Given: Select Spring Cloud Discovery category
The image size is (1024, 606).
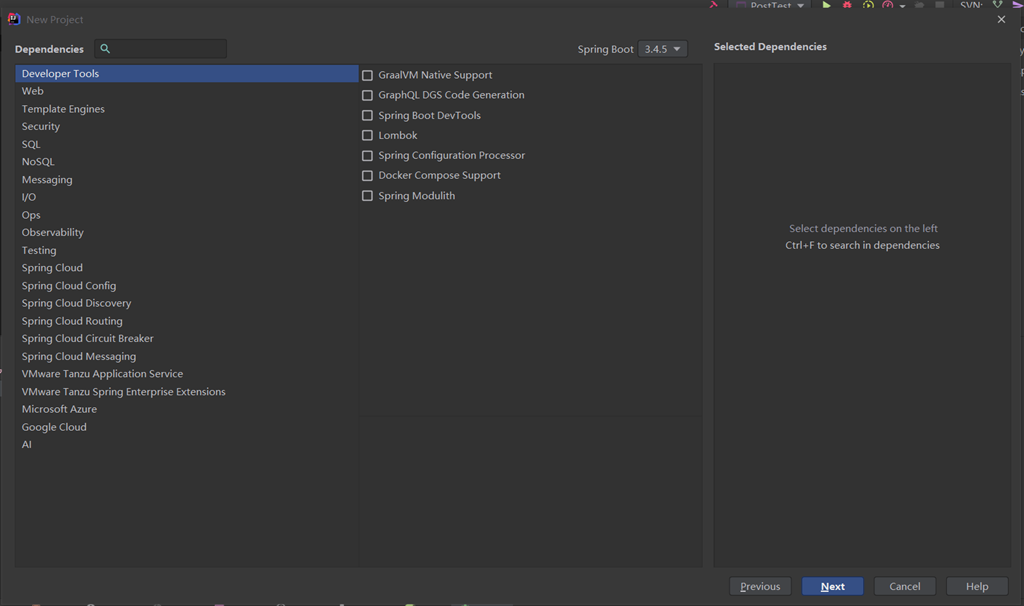Looking at the screenshot, I should coord(187,303).
